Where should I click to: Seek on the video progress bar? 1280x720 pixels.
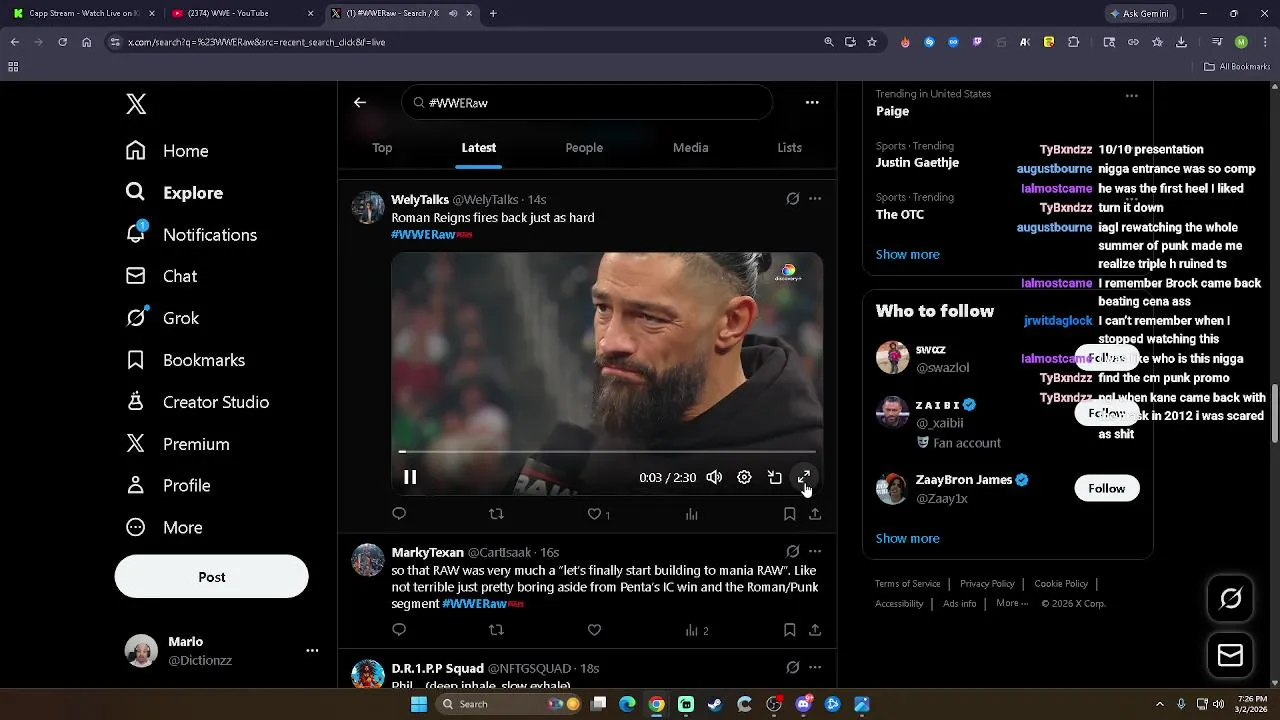(x=607, y=452)
